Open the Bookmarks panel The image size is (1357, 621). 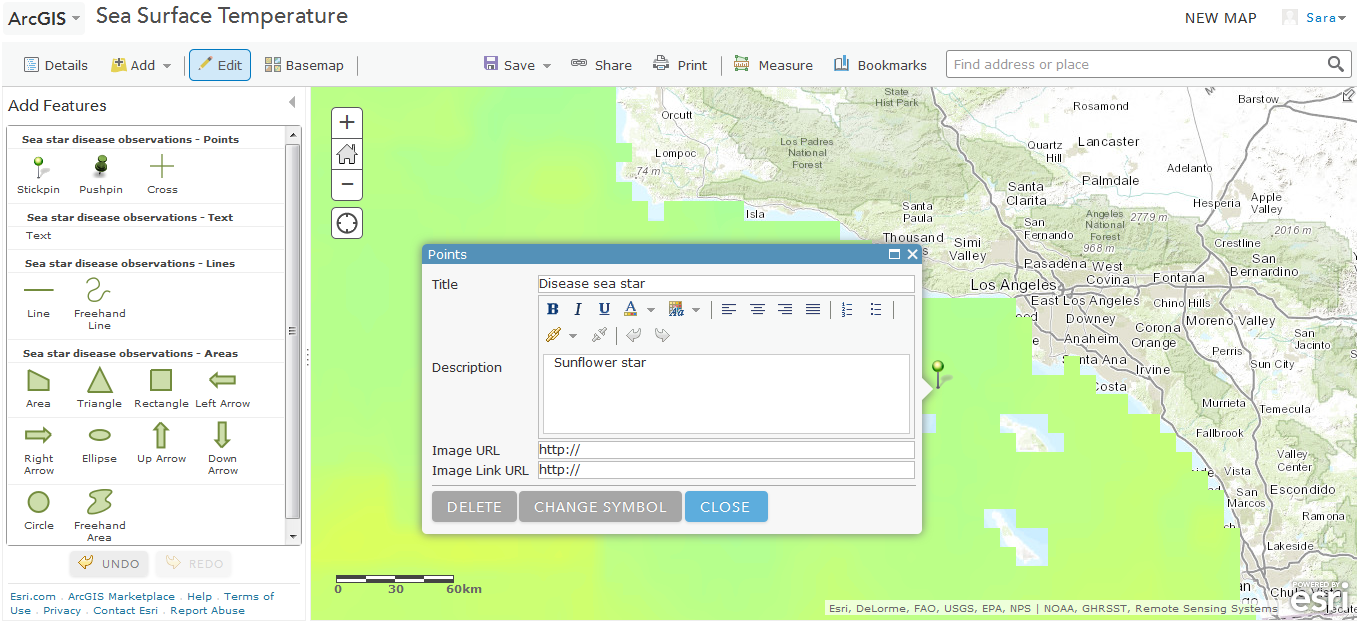(x=879, y=64)
